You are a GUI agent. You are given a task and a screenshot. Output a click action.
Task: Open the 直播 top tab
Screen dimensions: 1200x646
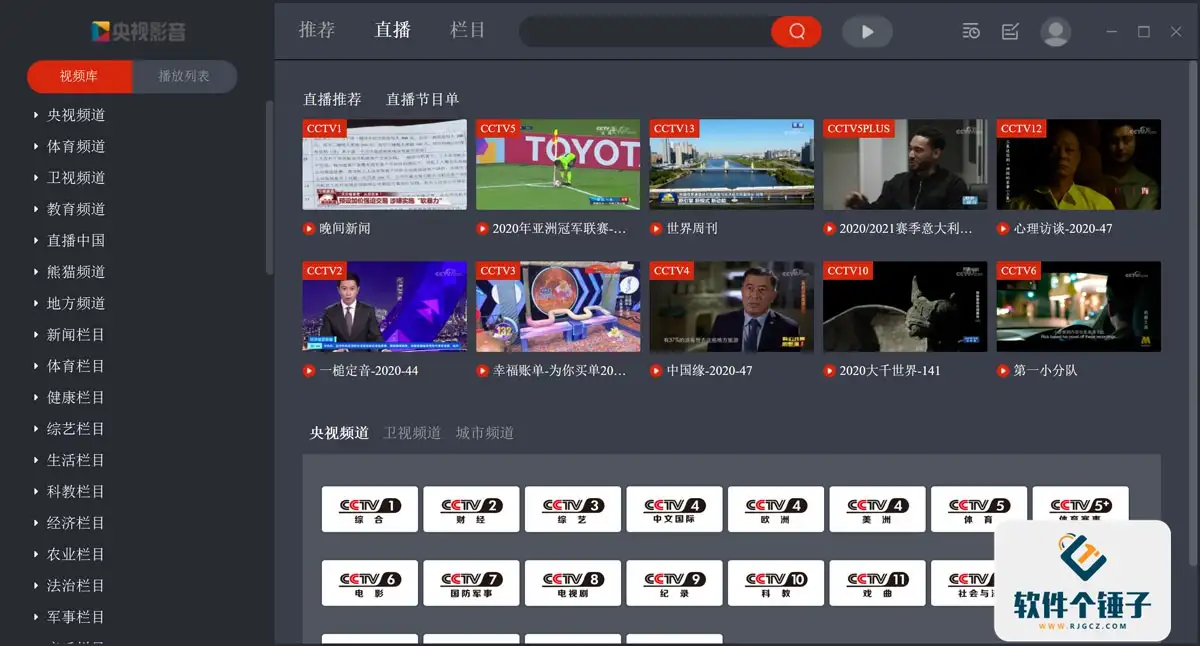393,30
